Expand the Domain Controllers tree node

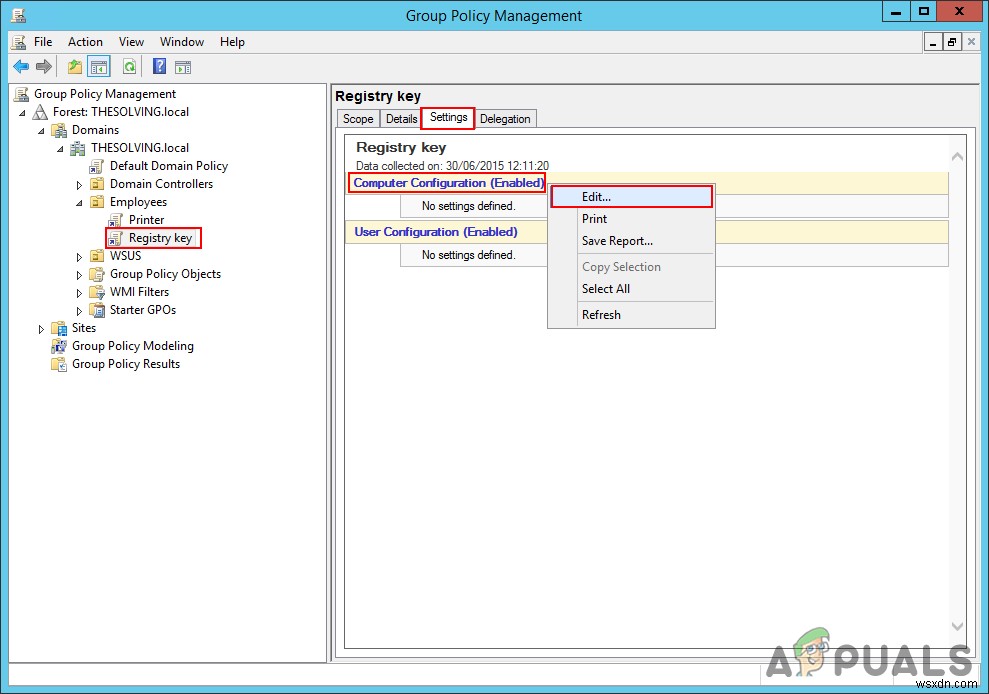point(80,184)
